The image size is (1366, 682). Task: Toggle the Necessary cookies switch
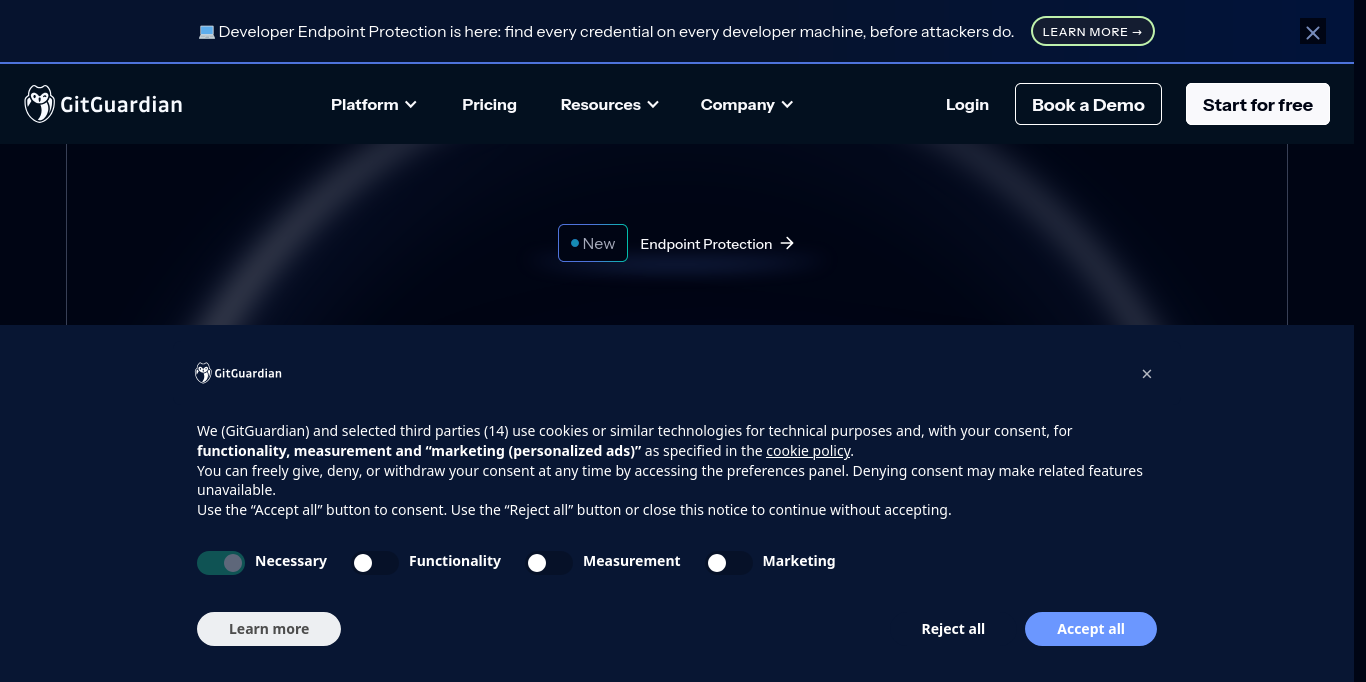pos(221,563)
